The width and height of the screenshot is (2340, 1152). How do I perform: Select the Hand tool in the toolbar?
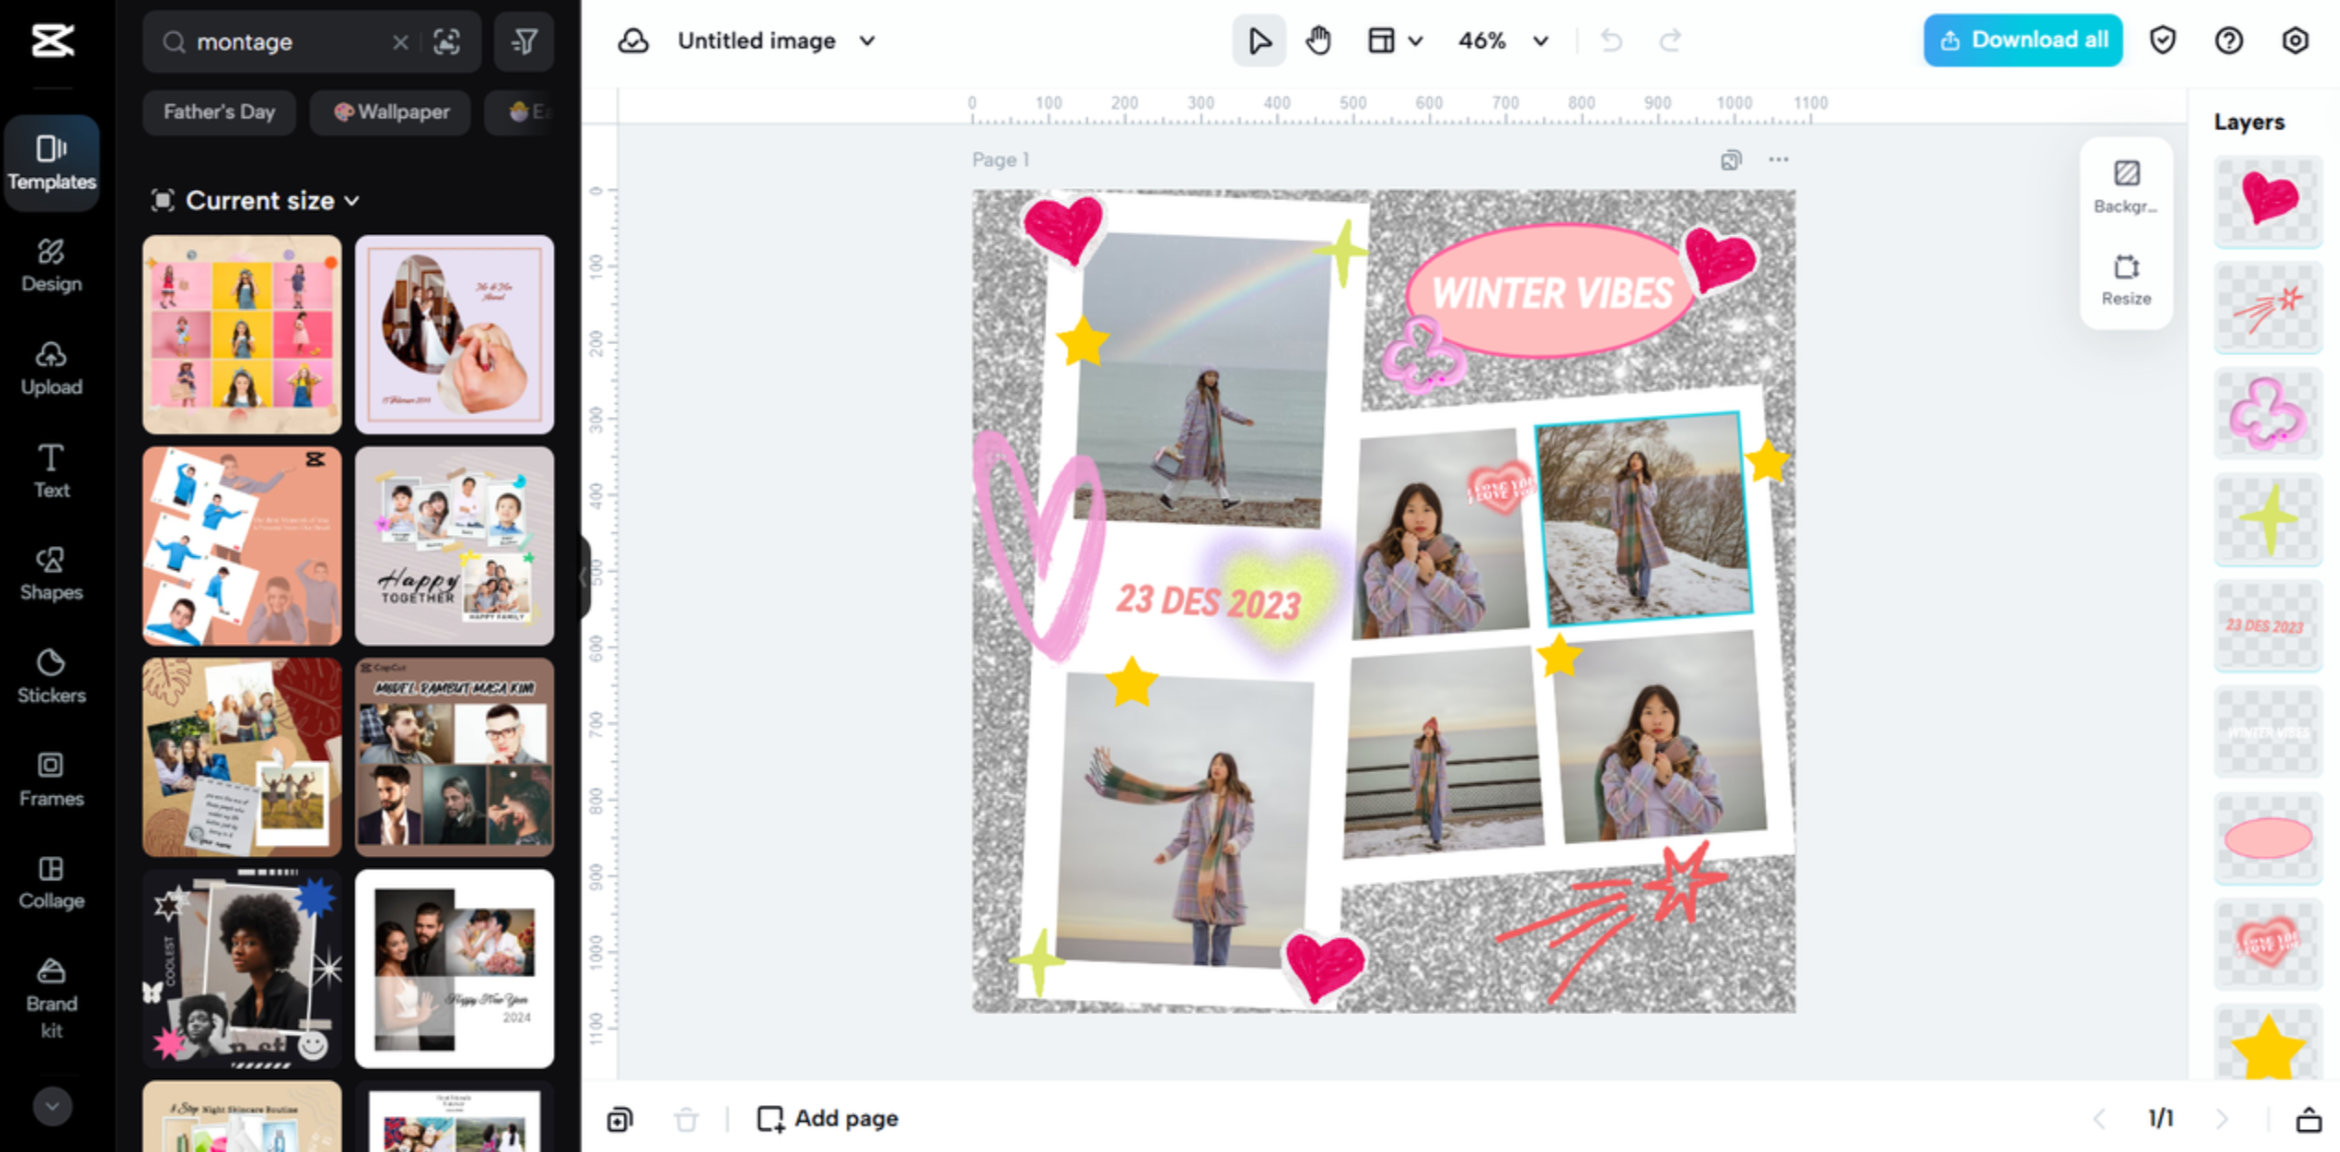(1318, 40)
